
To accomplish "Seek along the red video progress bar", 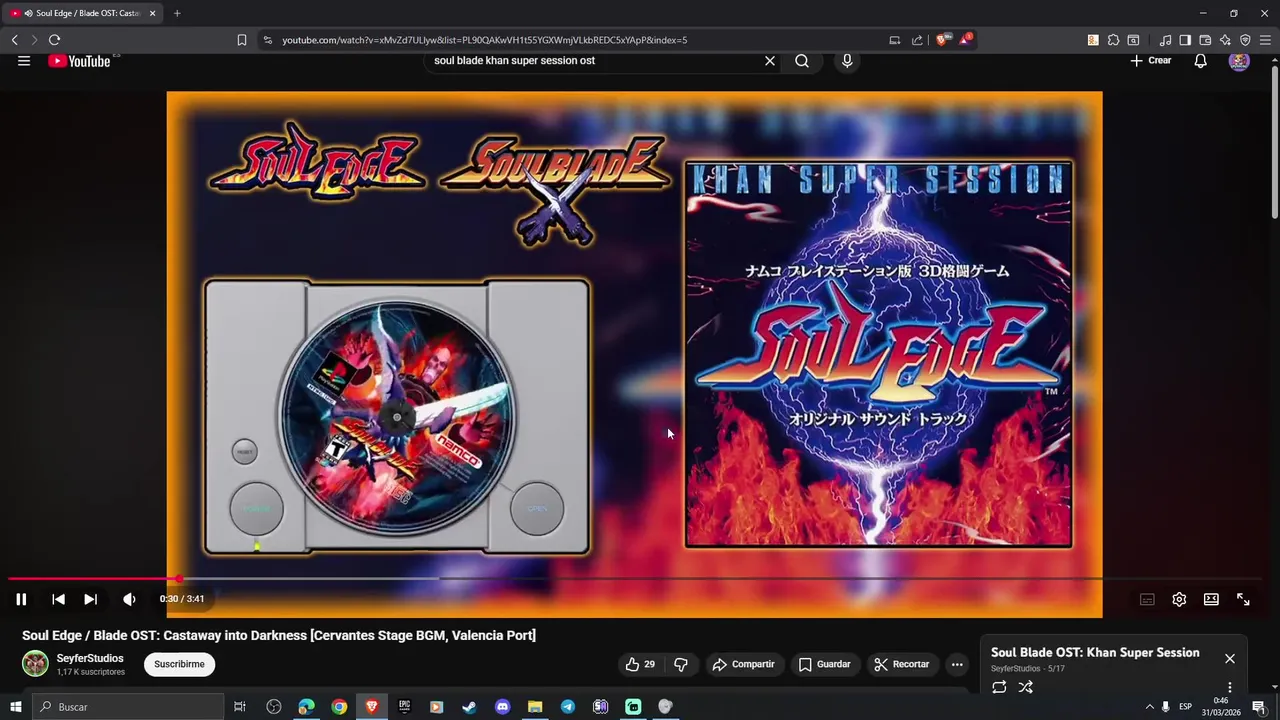I will 634,579.
